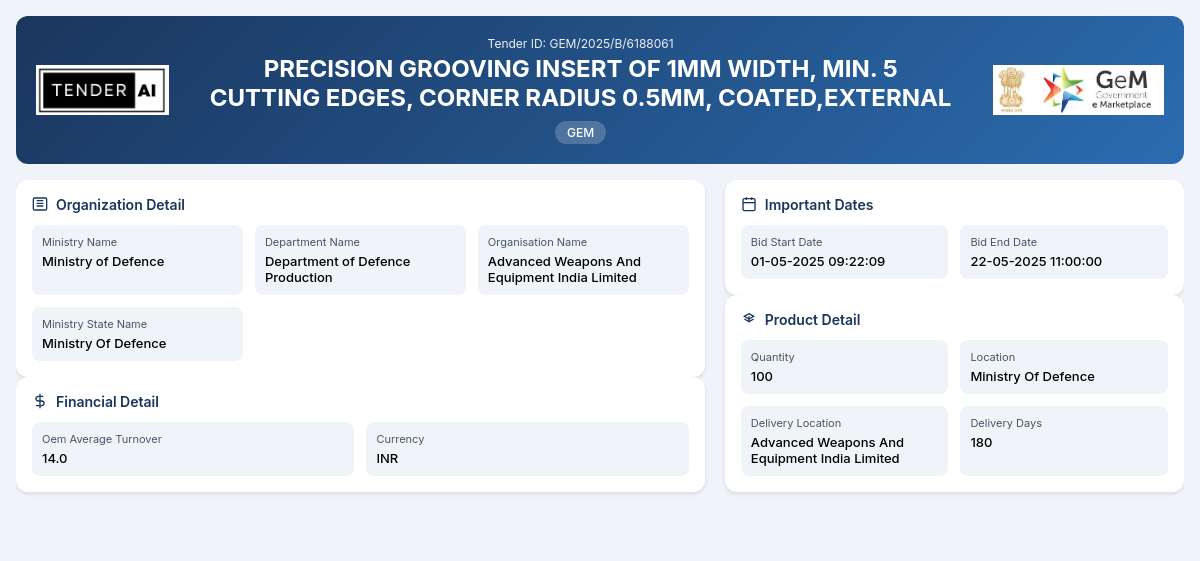Click the Currency value INR
Viewport: 1200px width, 561px height.
point(387,459)
